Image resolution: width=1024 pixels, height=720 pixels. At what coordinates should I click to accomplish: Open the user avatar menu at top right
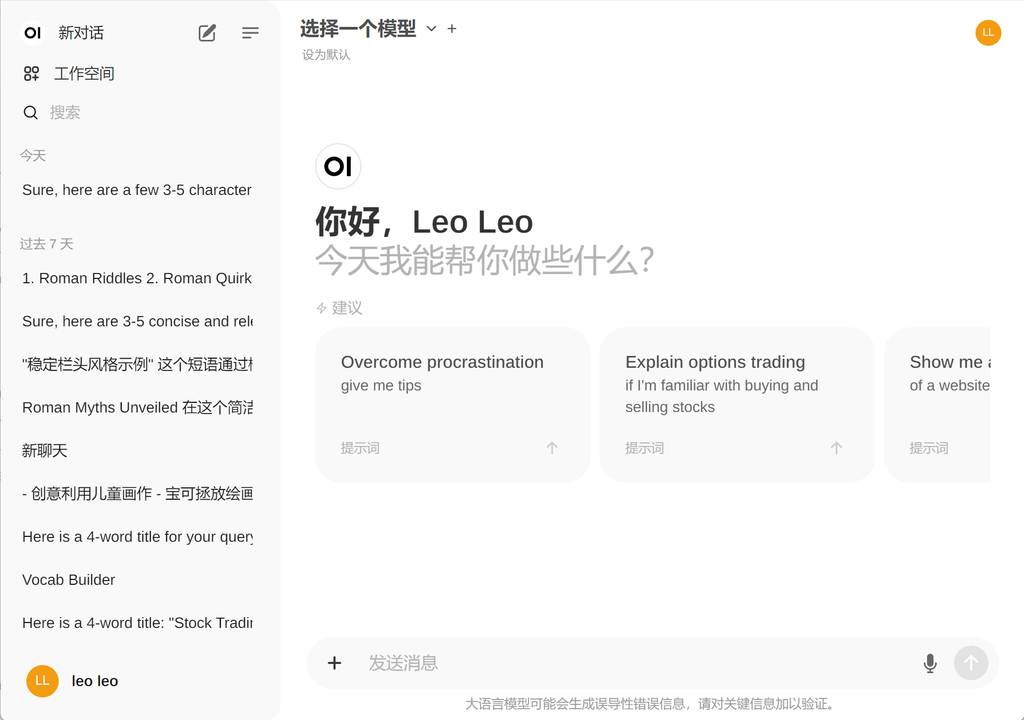[x=988, y=32]
